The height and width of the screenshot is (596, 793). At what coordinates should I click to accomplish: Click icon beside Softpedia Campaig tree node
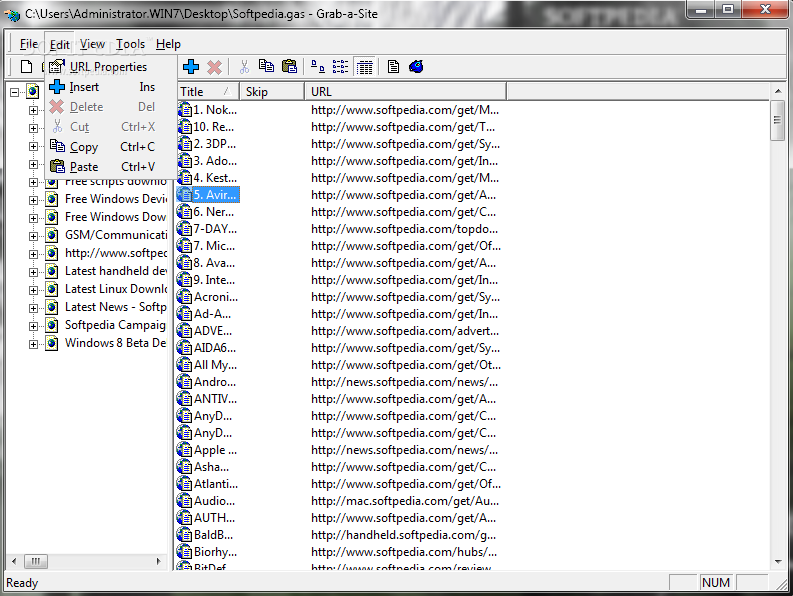coord(52,325)
